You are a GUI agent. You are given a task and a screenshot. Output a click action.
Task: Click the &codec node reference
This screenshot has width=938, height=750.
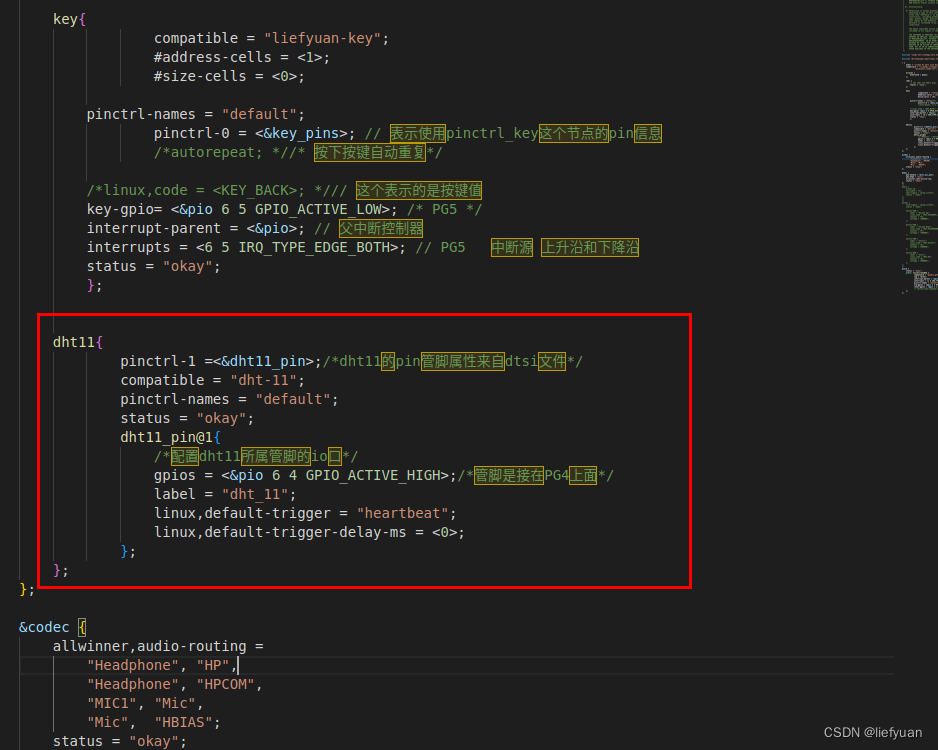44,627
